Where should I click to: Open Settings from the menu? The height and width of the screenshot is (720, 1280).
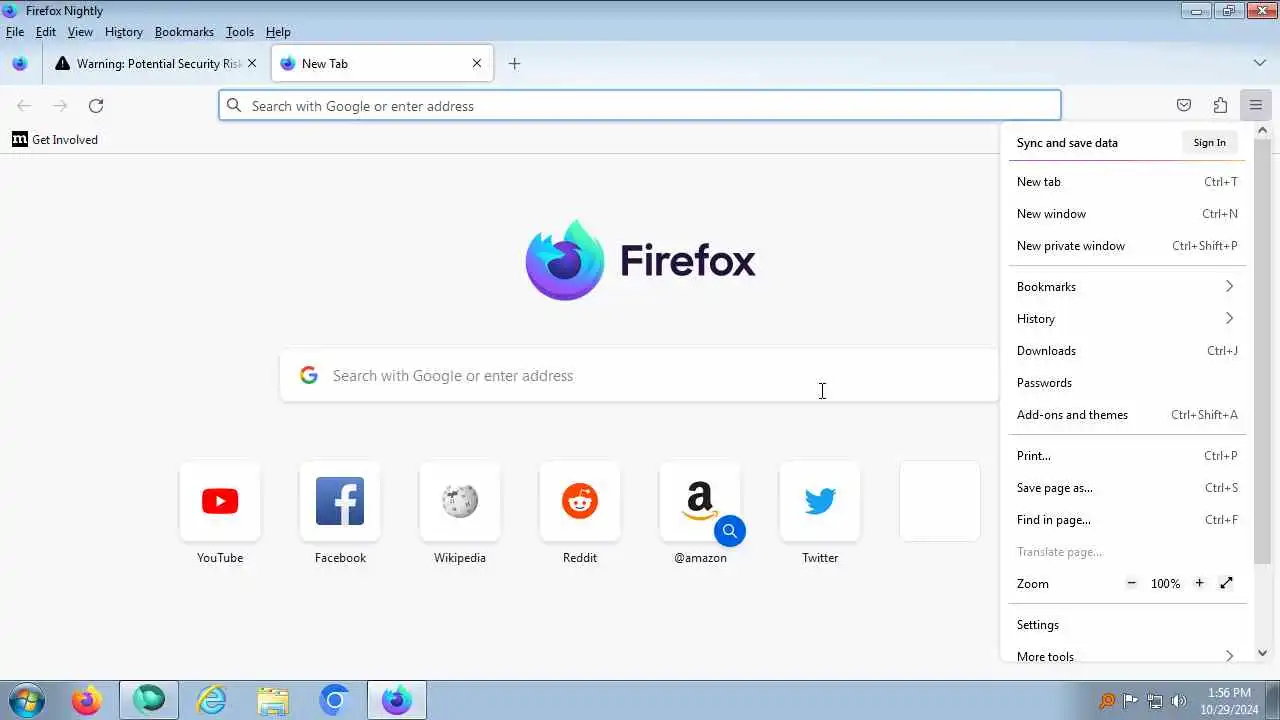tap(1127, 625)
